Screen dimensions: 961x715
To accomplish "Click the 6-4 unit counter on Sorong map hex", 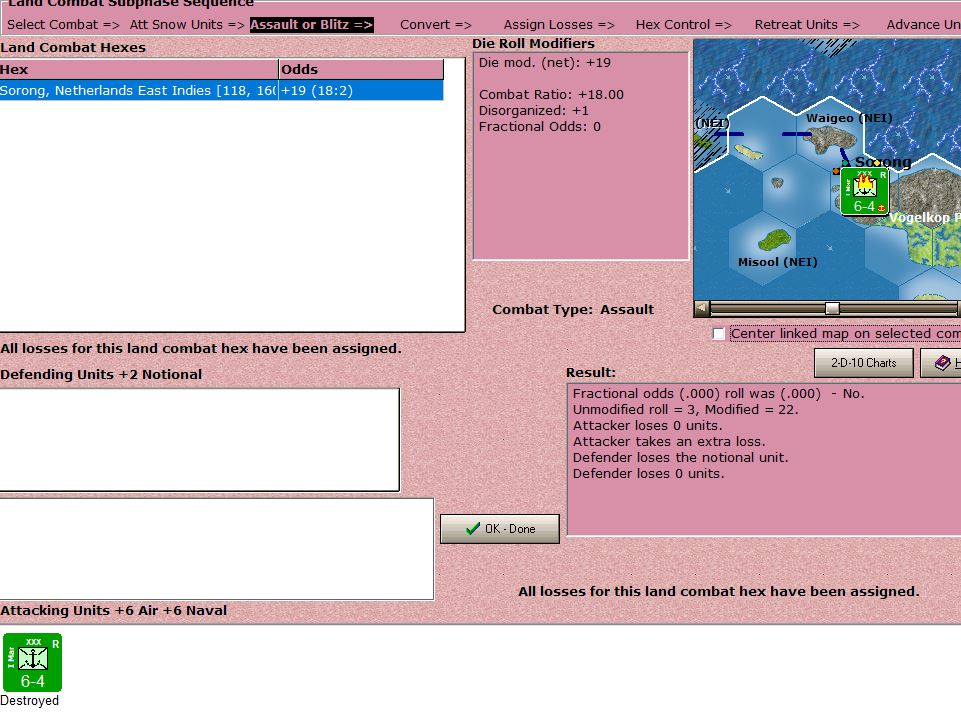I will 864,191.
